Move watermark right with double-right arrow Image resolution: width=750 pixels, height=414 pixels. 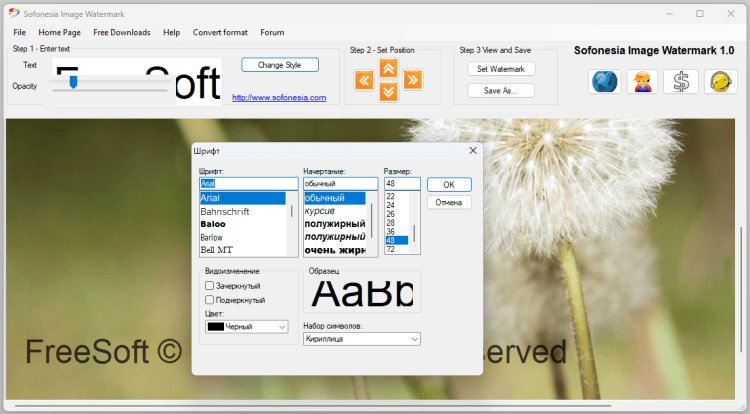413,80
